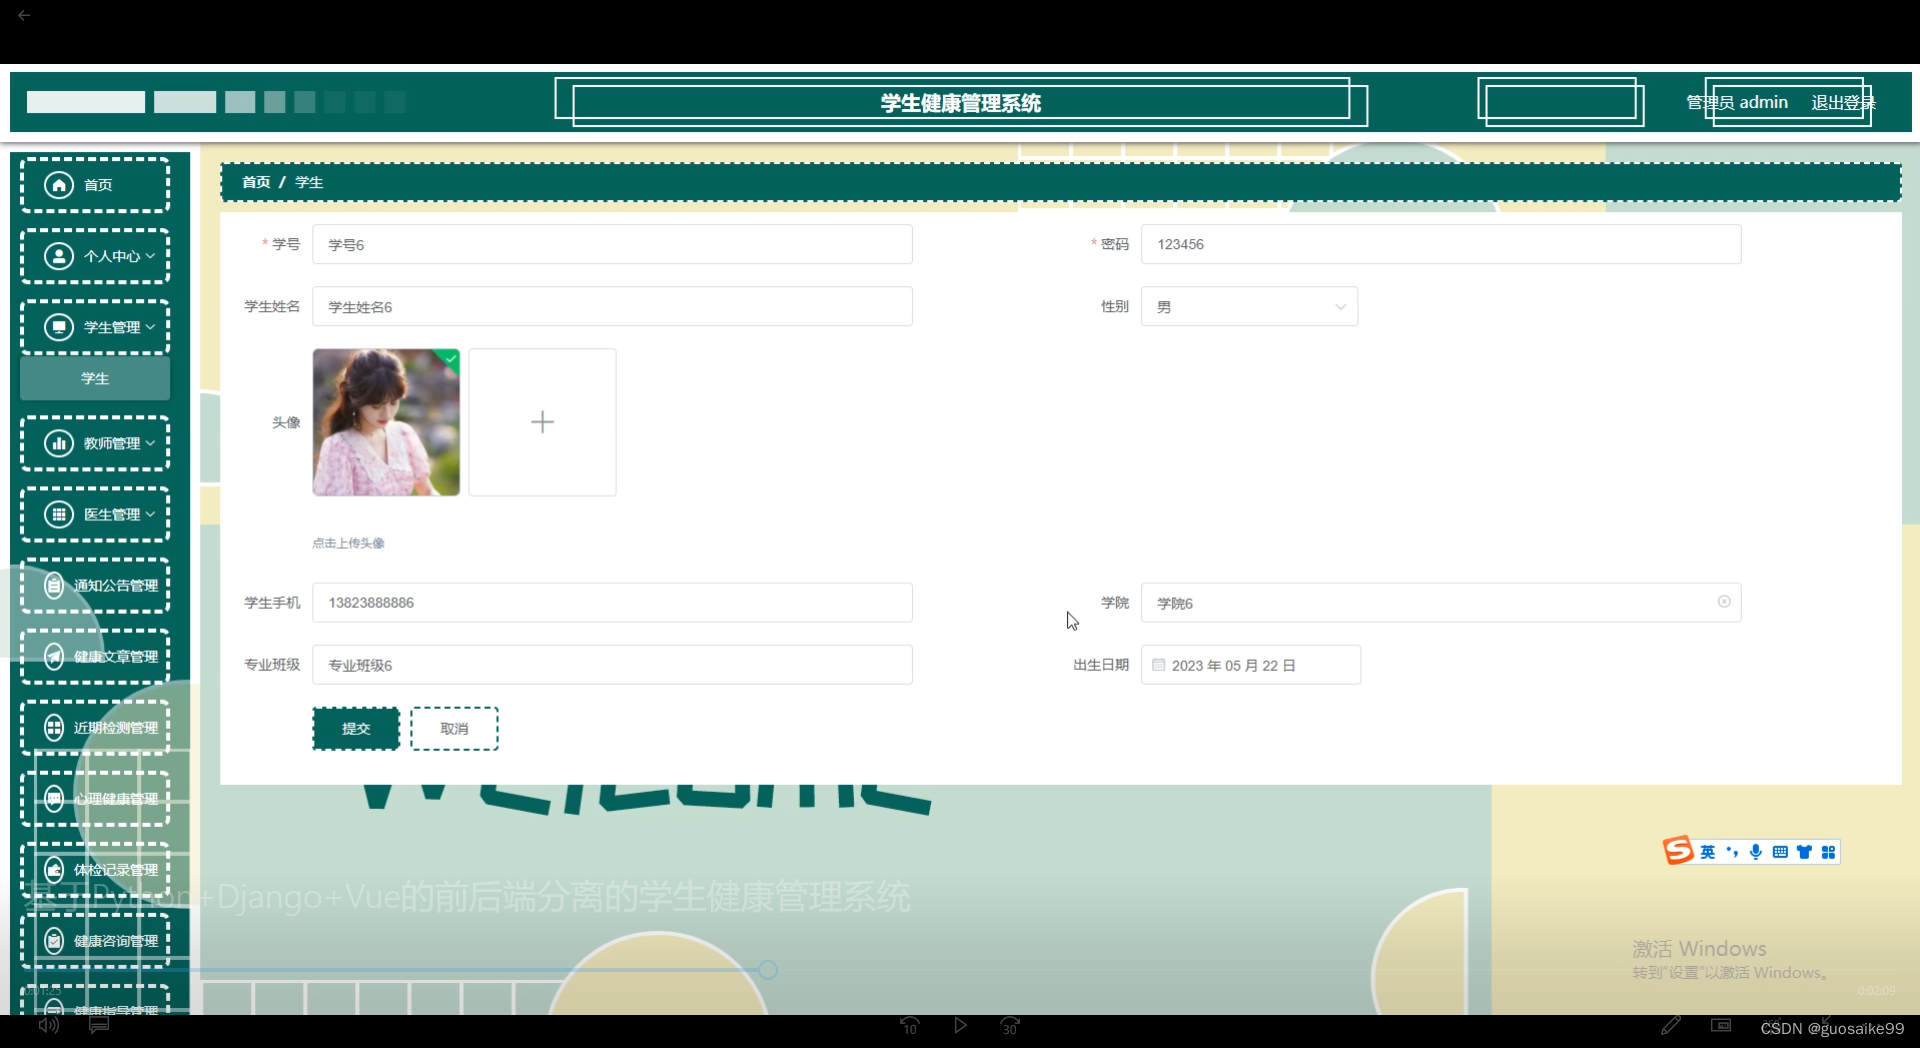Viewport: 1920px width, 1048px height.
Task: Click the 提交 submit button
Action: tap(355, 728)
